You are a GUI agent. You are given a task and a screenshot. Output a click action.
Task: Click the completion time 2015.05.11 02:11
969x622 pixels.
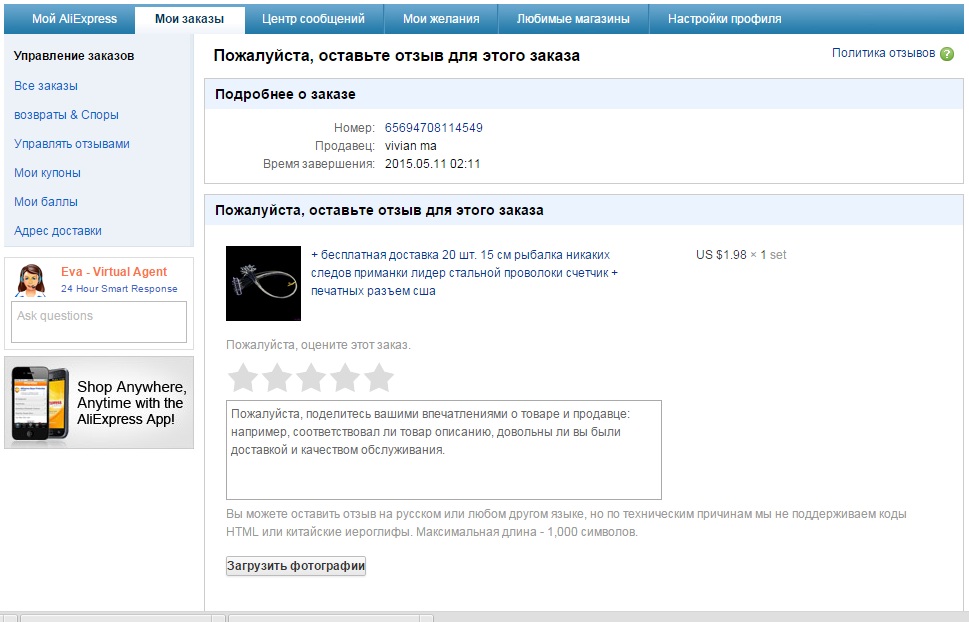click(433, 164)
